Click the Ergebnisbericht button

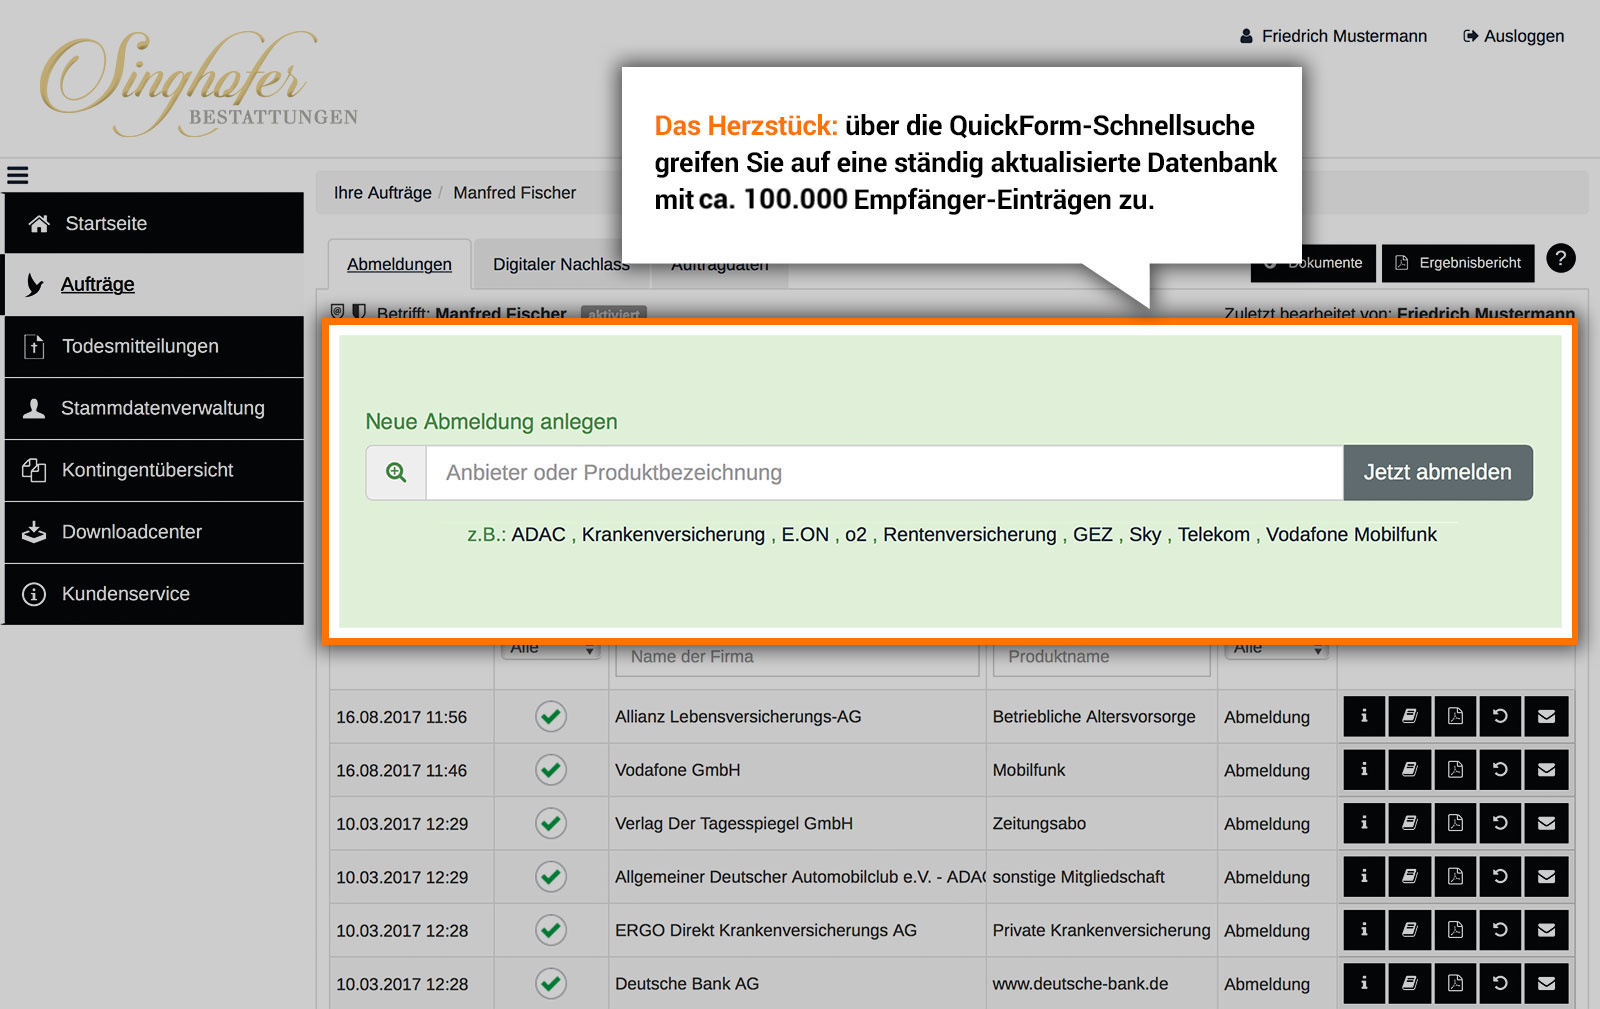1458,263
